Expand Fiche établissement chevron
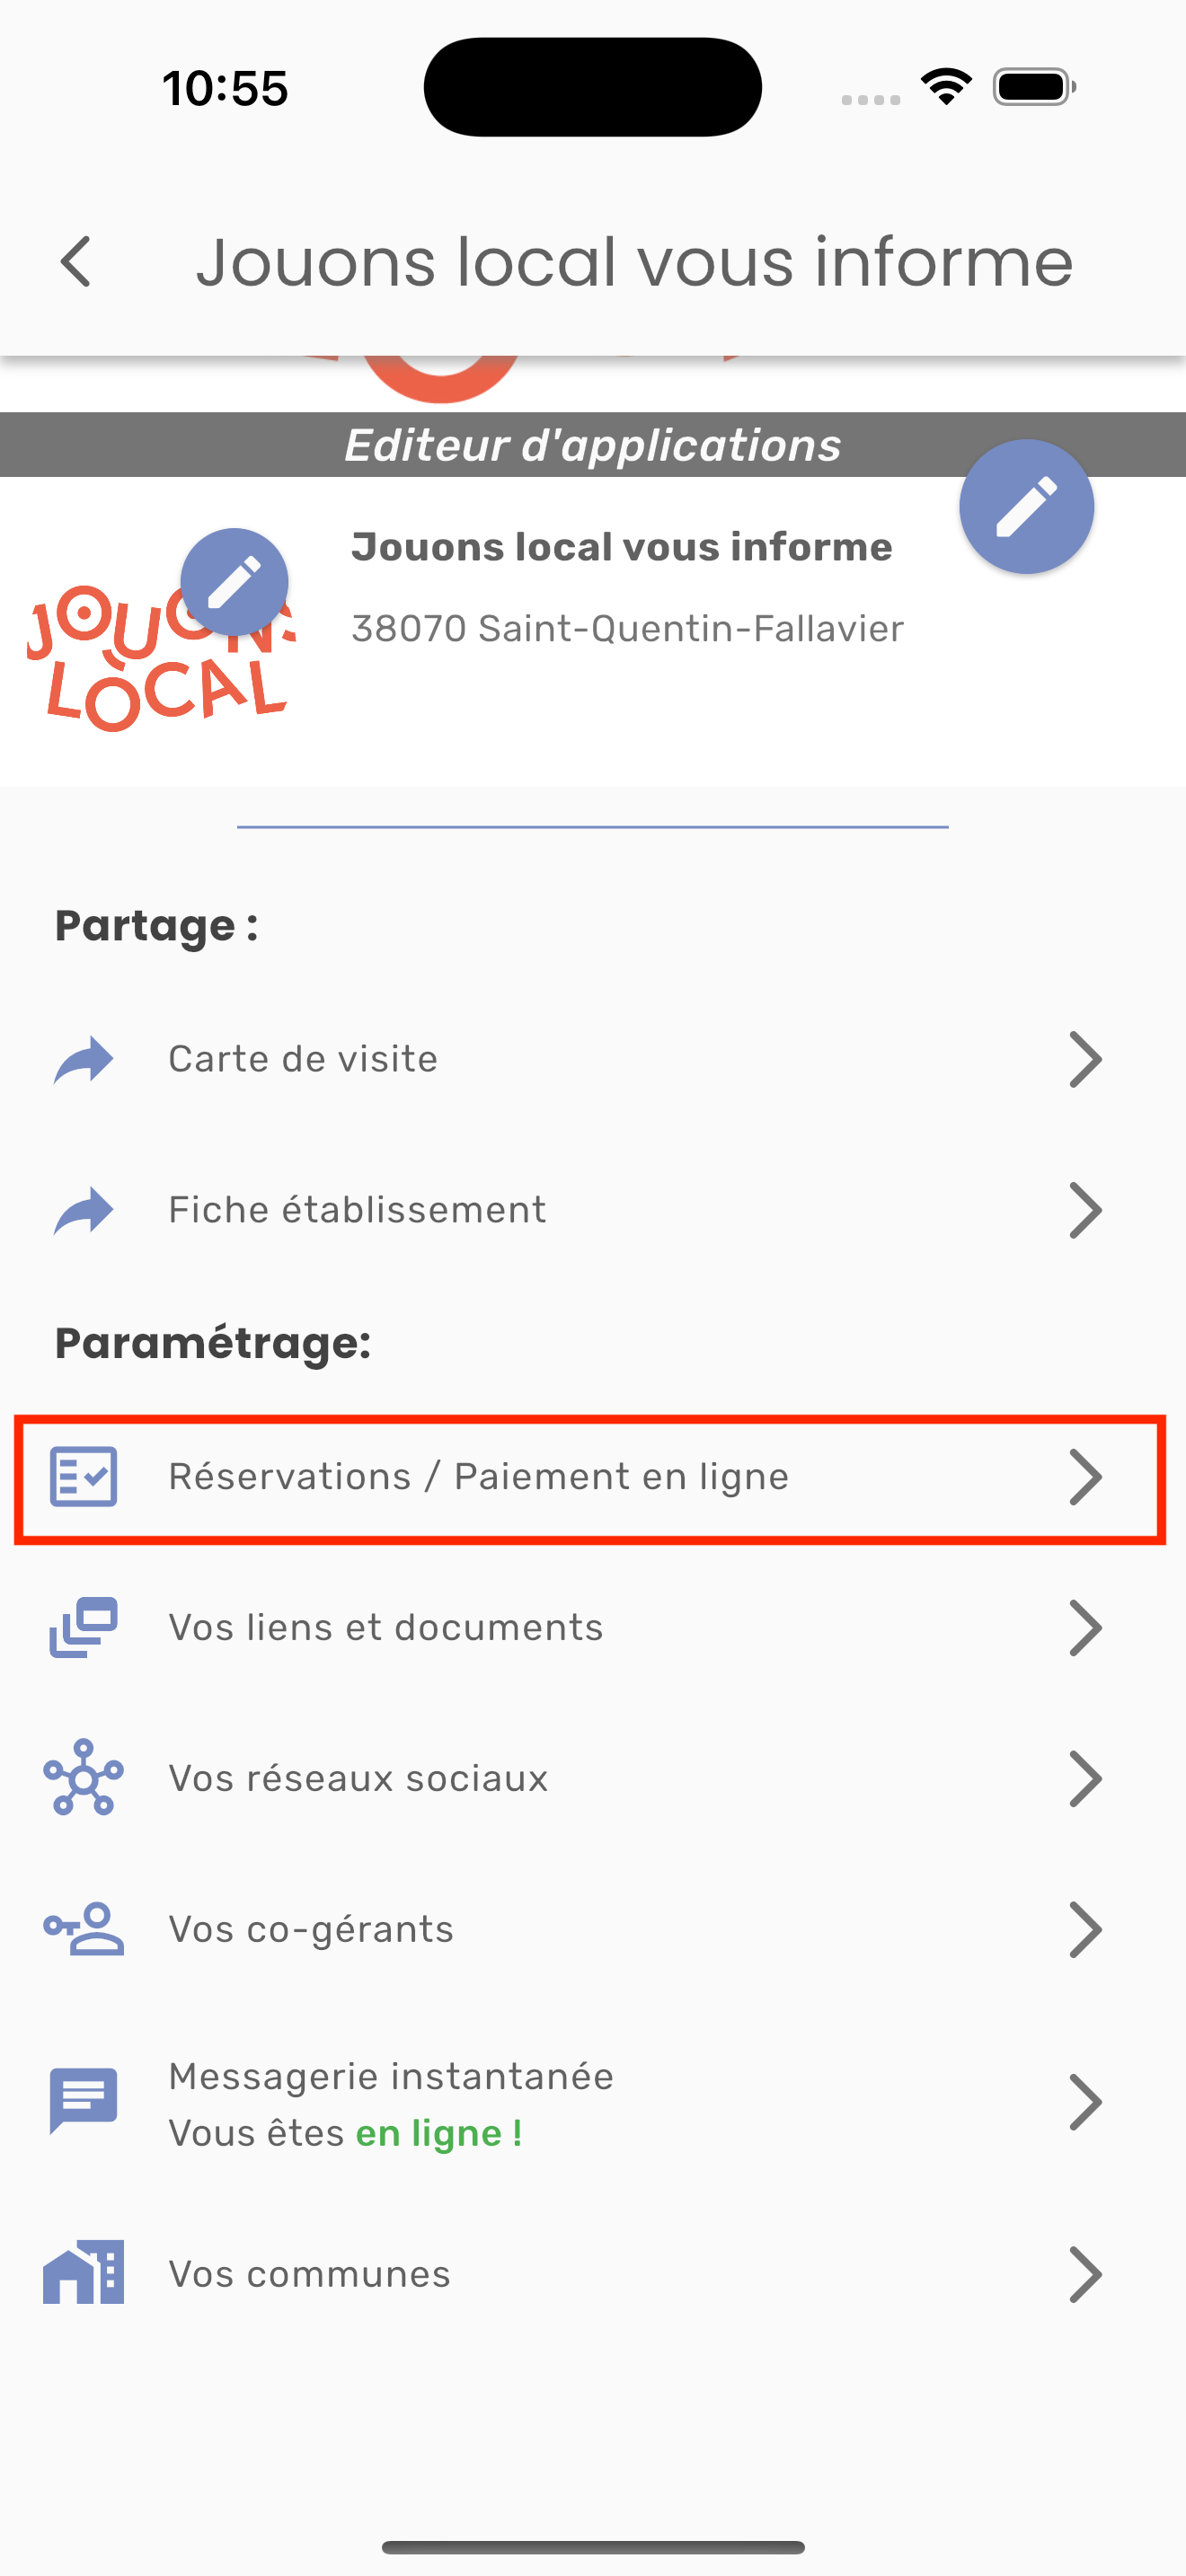This screenshot has height=2576, width=1186. (1085, 1210)
